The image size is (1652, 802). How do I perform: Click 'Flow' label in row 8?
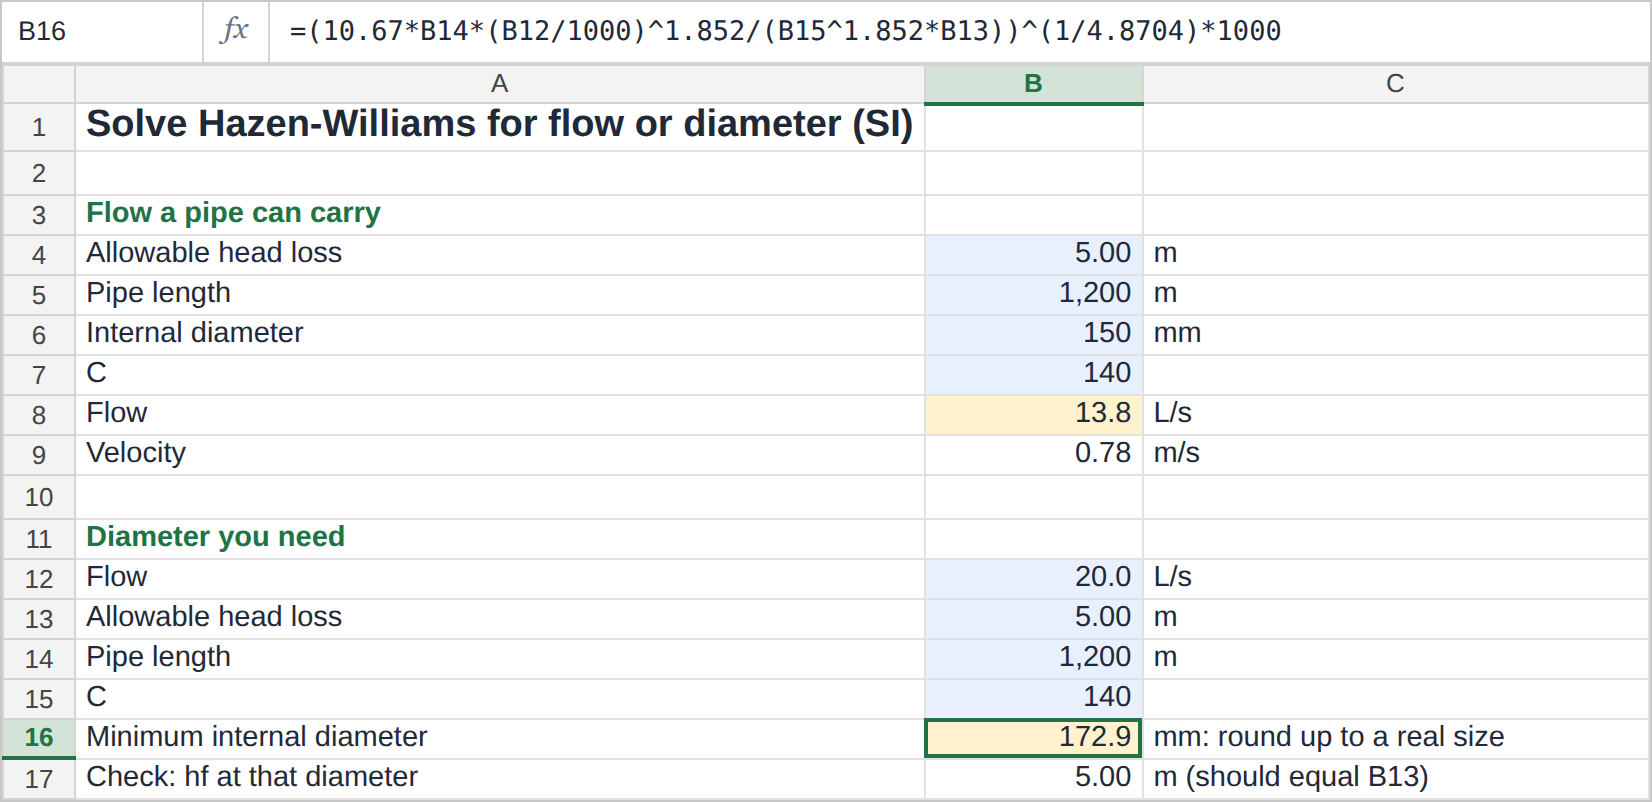pyautogui.click(x=116, y=413)
